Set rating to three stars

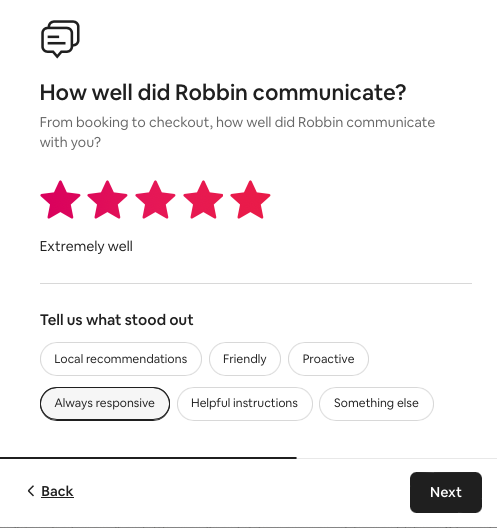tap(155, 200)
